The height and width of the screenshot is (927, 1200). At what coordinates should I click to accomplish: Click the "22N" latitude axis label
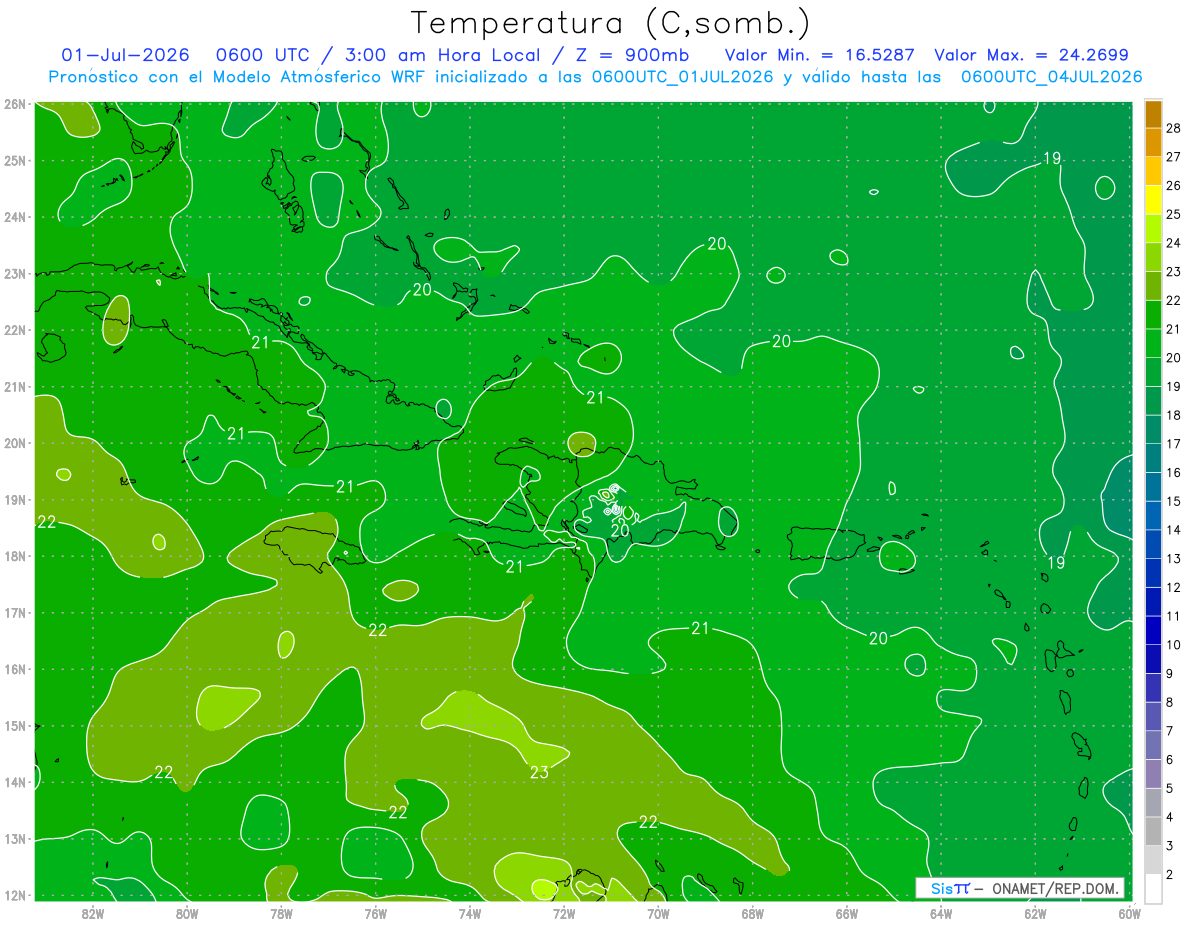[x=15, y=330]
